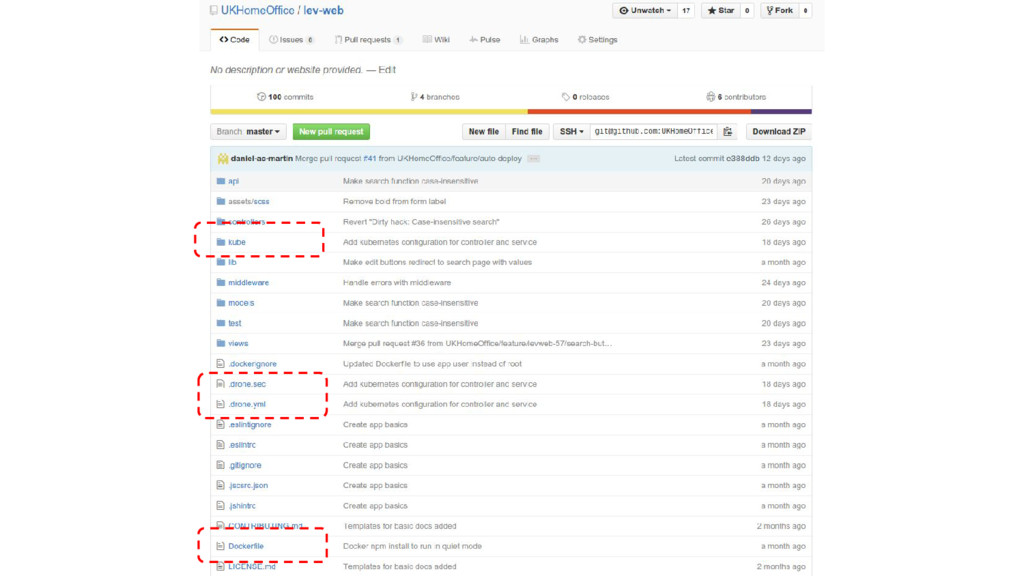Open repository Settings tab
Viewport: 1024px width, 576px height.
coord(598,40)
